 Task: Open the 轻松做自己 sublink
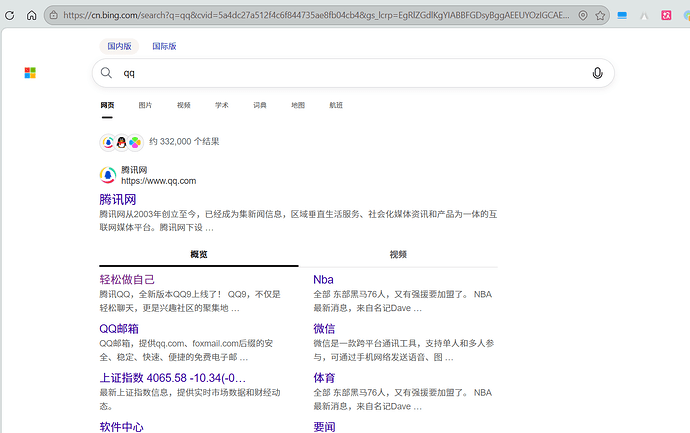coord(127,279)
